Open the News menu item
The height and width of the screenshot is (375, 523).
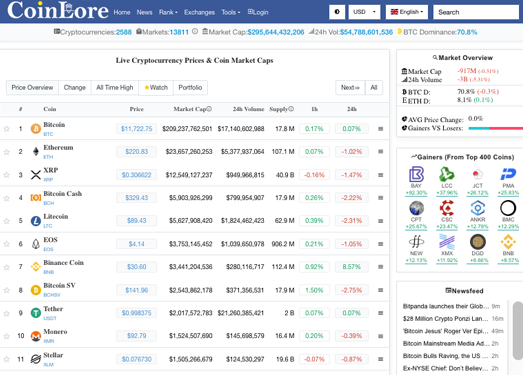(144, 12)
